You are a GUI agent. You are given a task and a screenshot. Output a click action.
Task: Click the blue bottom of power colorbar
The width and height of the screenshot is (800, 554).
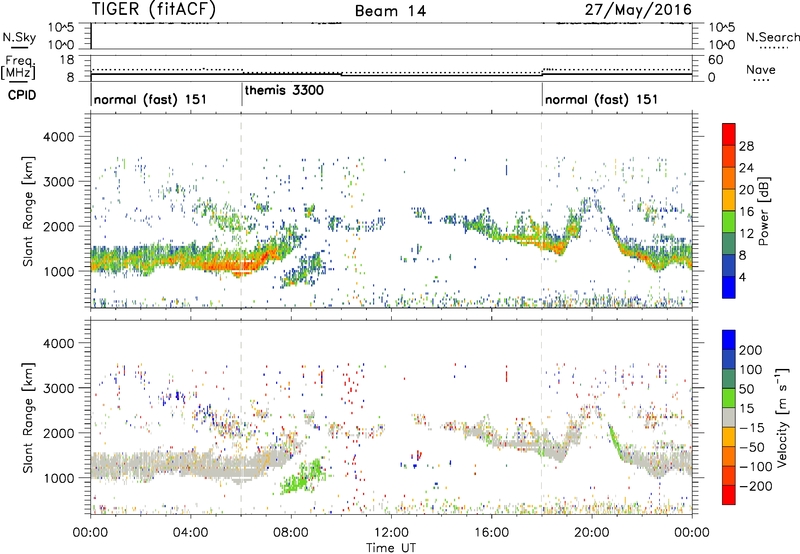tap(729, 287)
